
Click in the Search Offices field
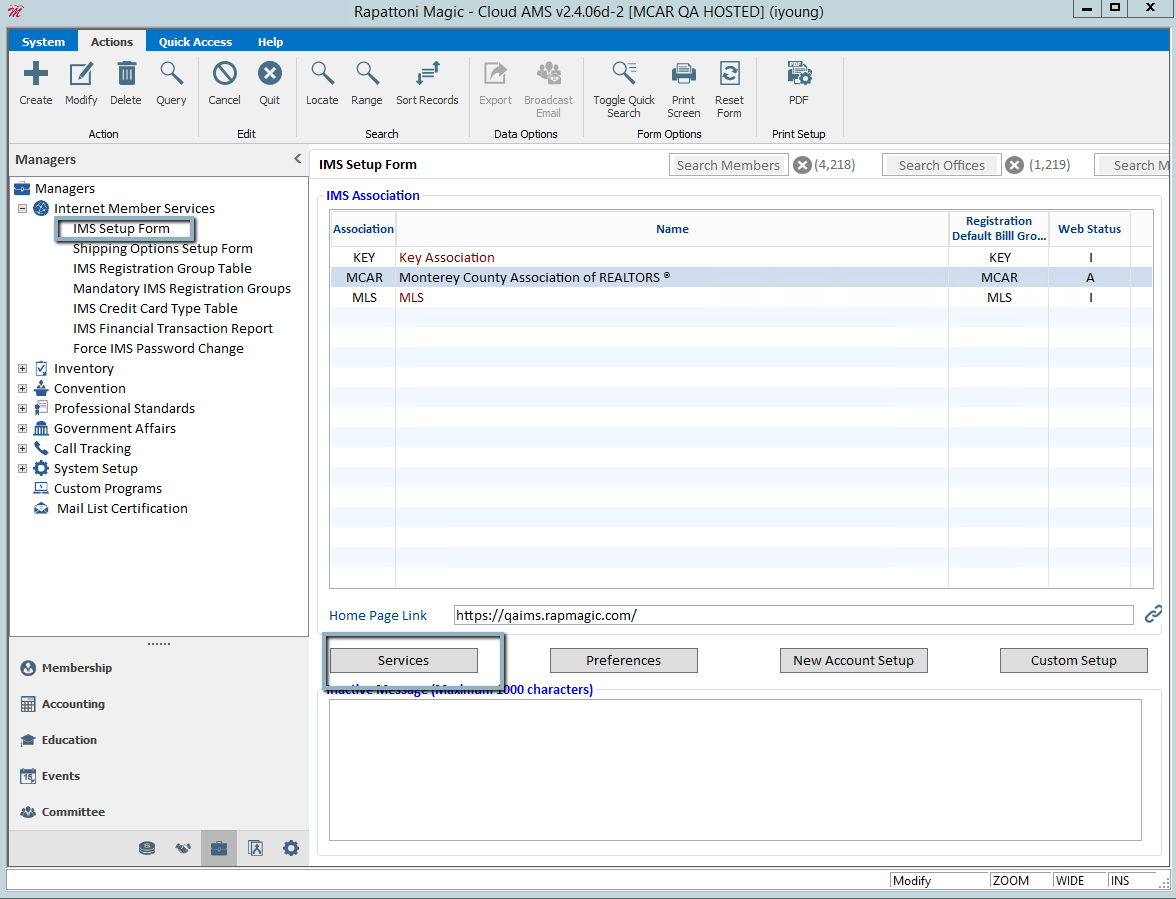pyautogui.click(x=941, y=165)
